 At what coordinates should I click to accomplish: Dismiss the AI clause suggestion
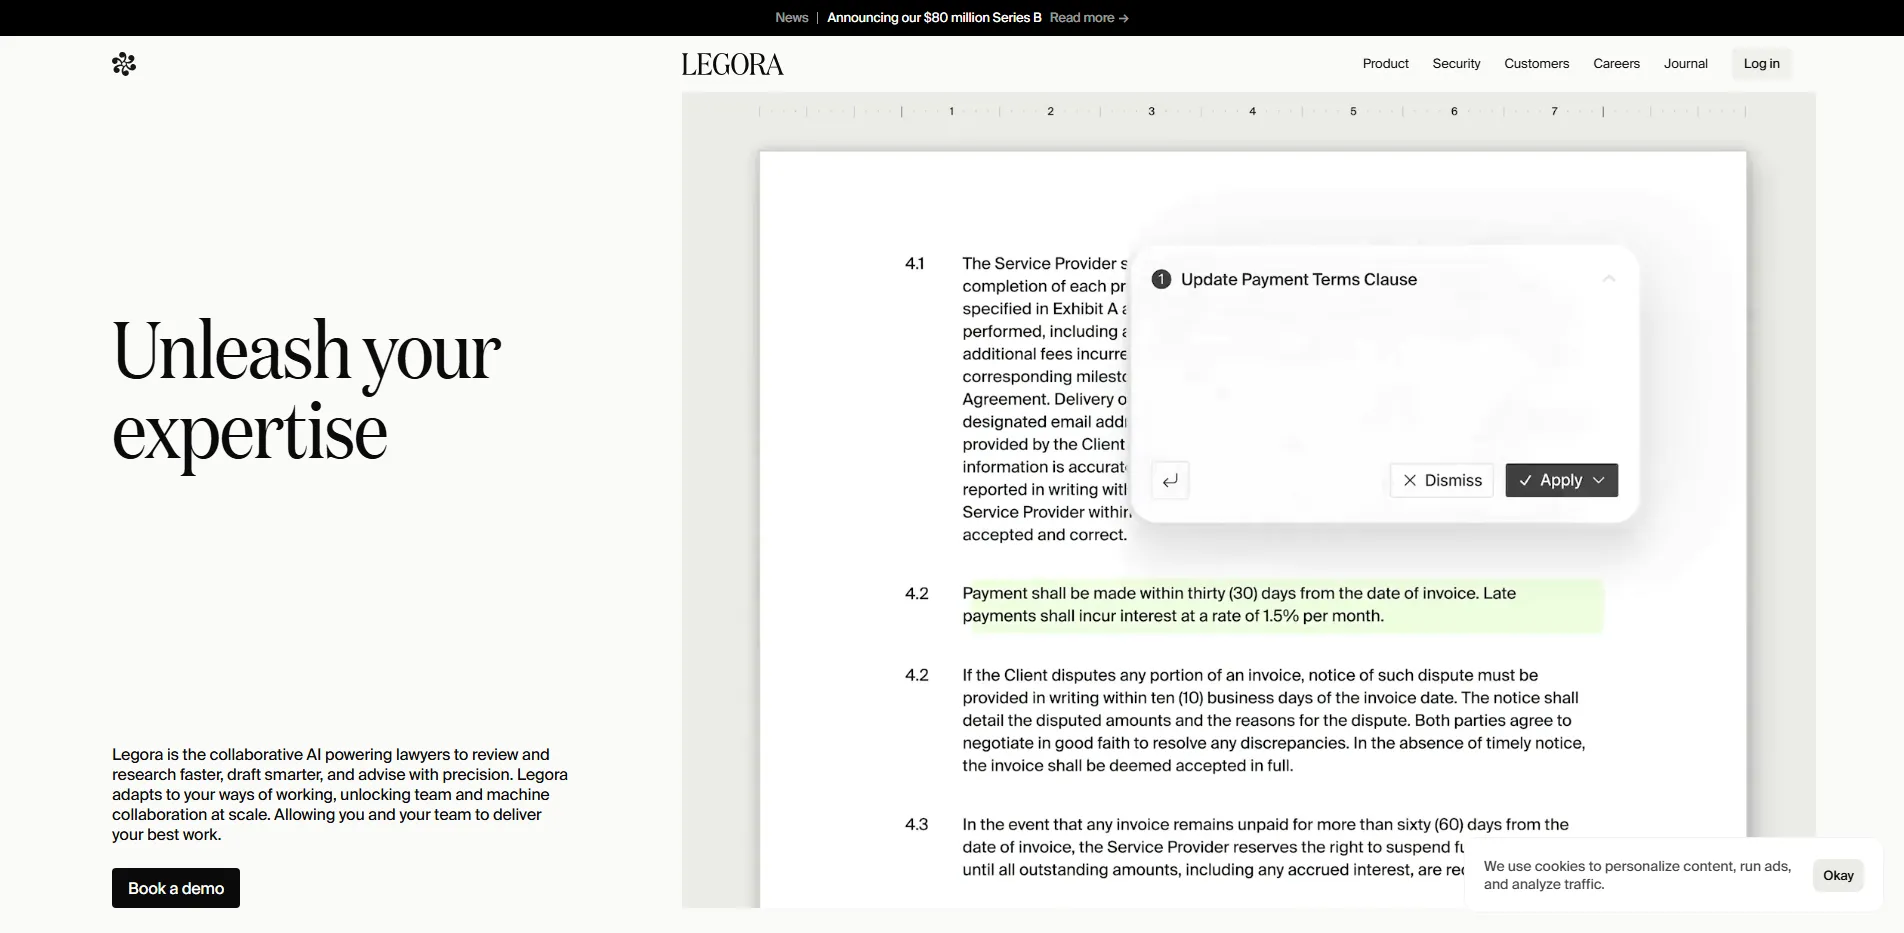pyautogui.click(x=1441, y=480)
